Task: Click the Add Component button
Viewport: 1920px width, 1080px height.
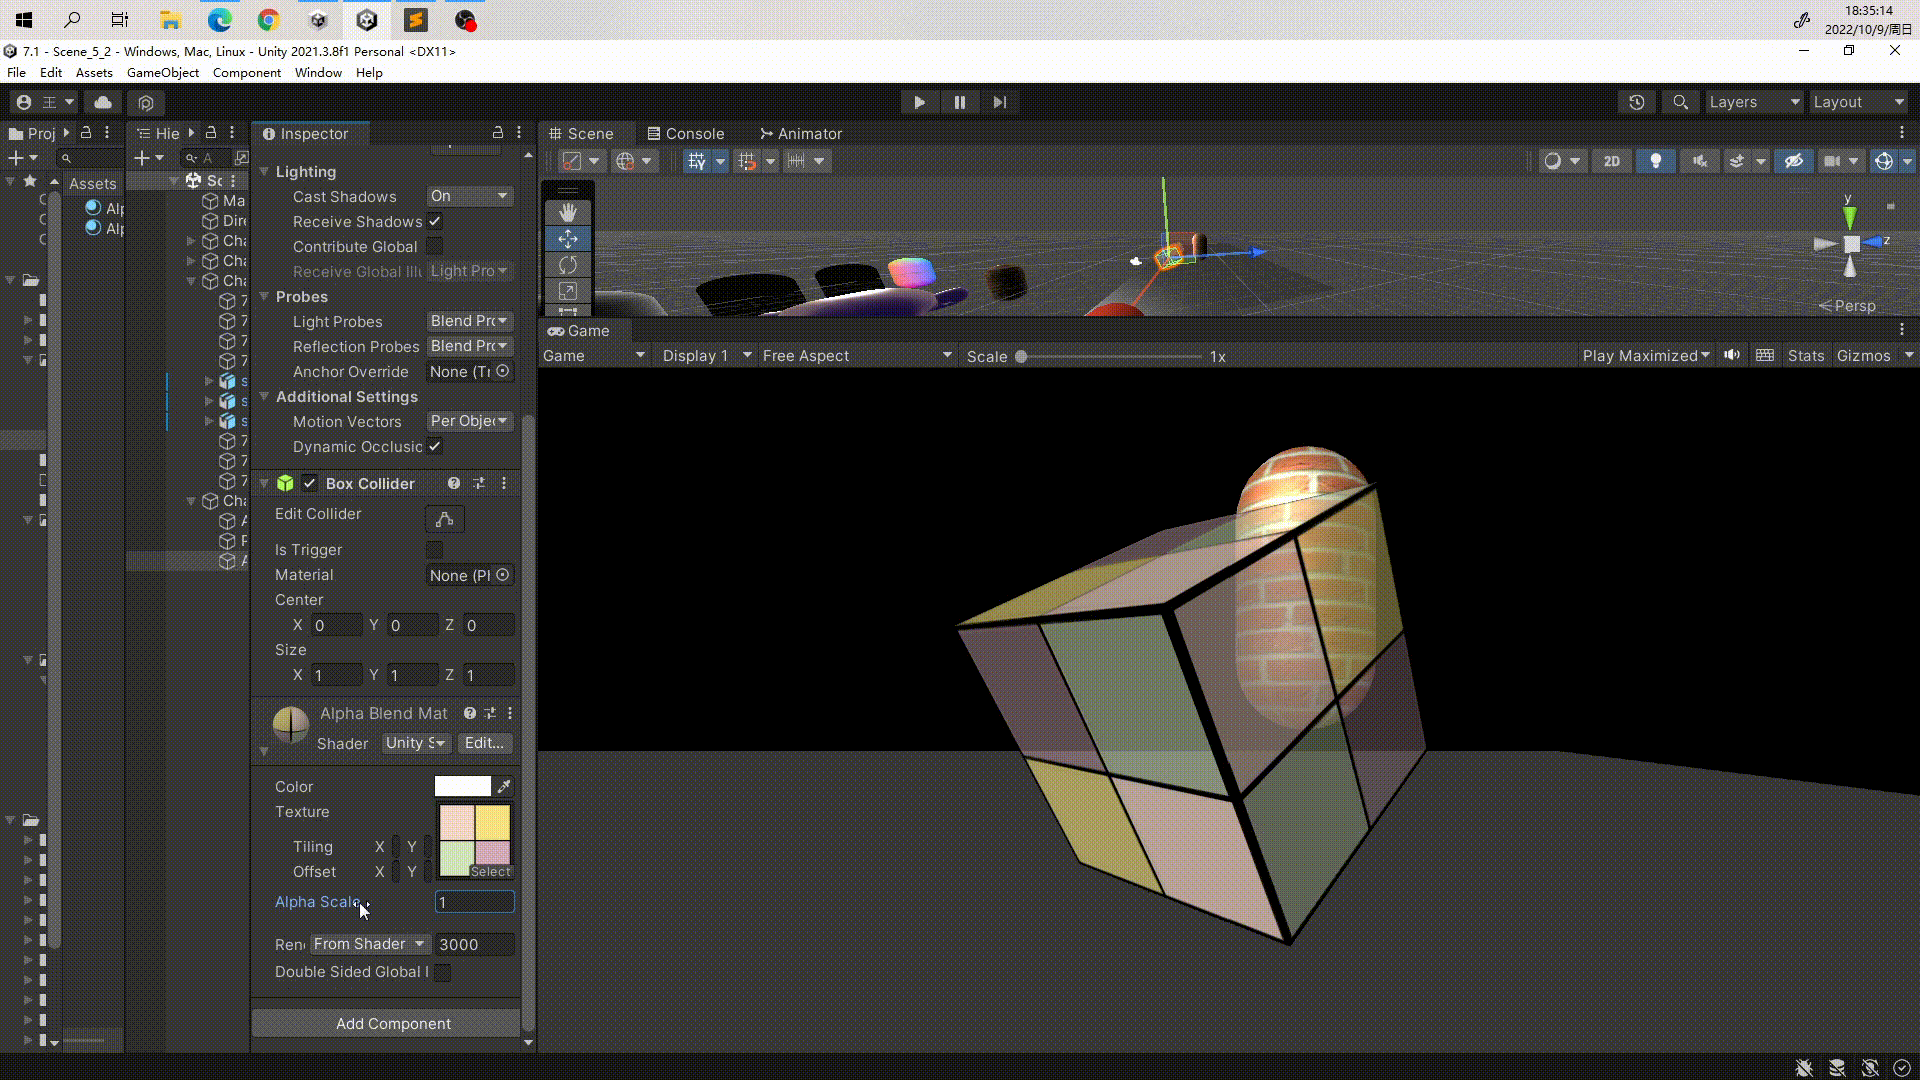Action: point(393,1023)
